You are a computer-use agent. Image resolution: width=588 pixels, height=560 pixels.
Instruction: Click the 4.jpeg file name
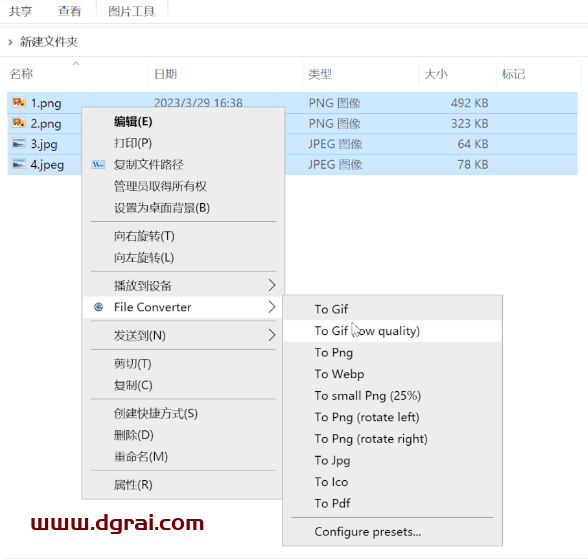pyautogui.click(x=47, y=165)
